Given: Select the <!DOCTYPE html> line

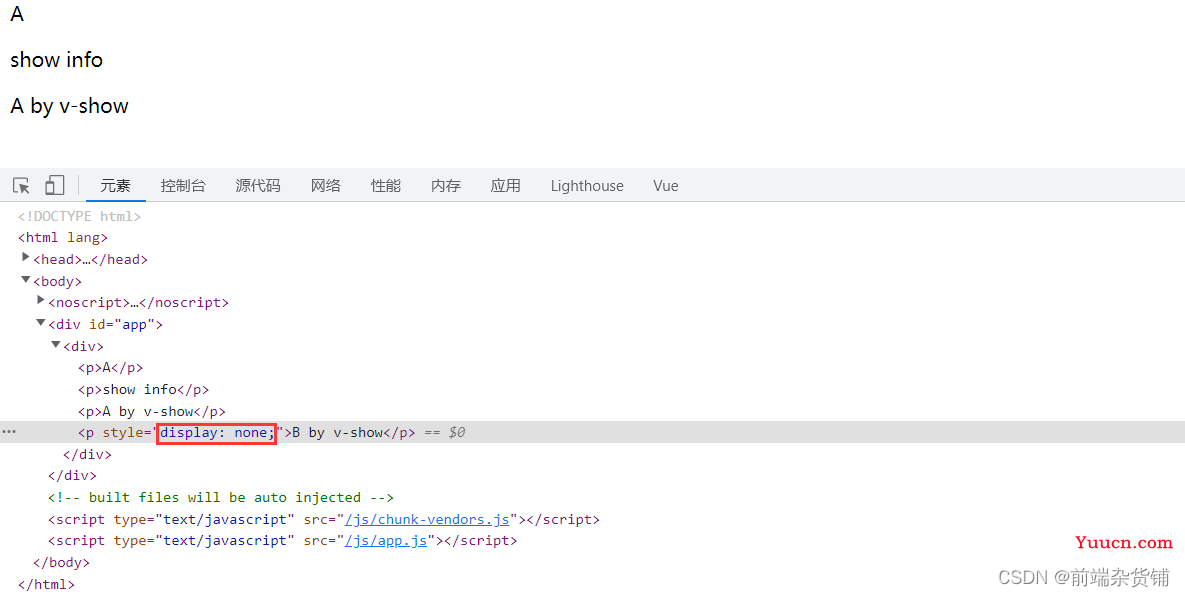Looking at the screenshot, I should (x=79, y=216).
